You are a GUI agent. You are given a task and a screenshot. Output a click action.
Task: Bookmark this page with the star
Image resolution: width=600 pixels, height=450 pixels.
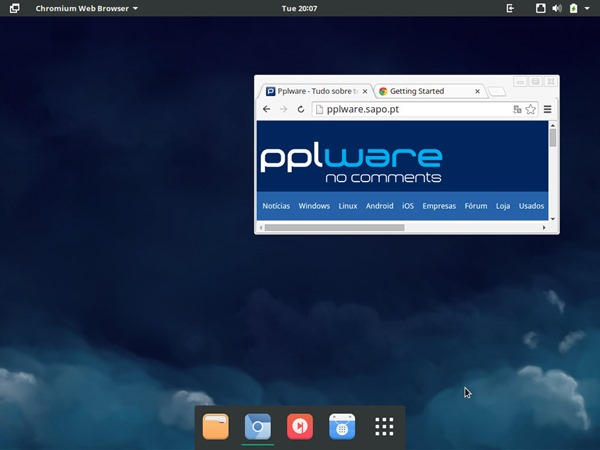point(530,109)
